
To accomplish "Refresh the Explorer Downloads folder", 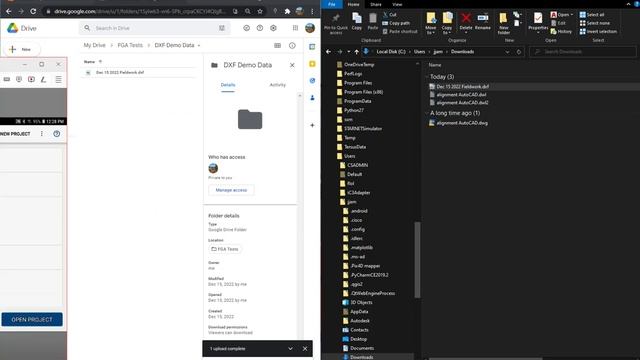I will (x=519, y=52).
